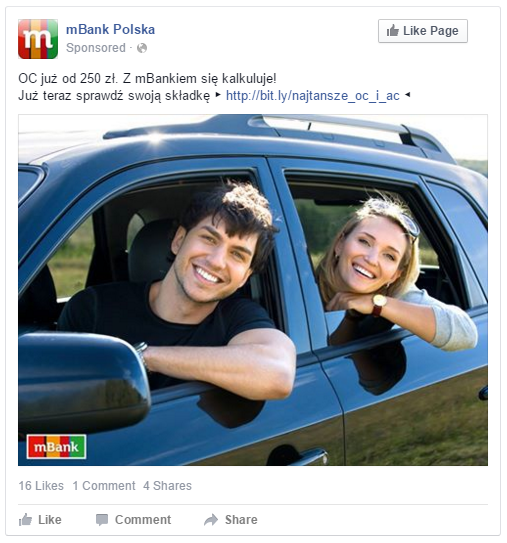Click the Share text button
This screenshot has height=543, width=507.
(241, 520)
